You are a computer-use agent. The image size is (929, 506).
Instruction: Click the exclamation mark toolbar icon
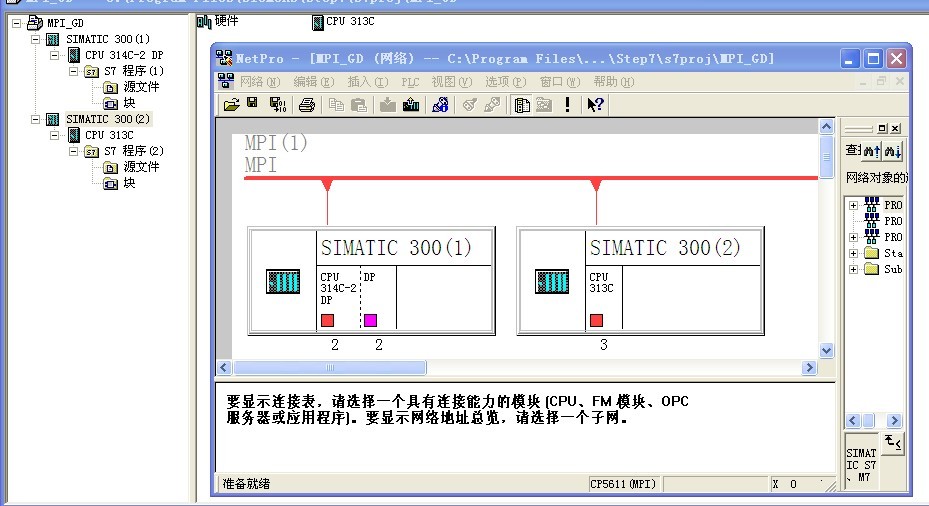(568, 105)
